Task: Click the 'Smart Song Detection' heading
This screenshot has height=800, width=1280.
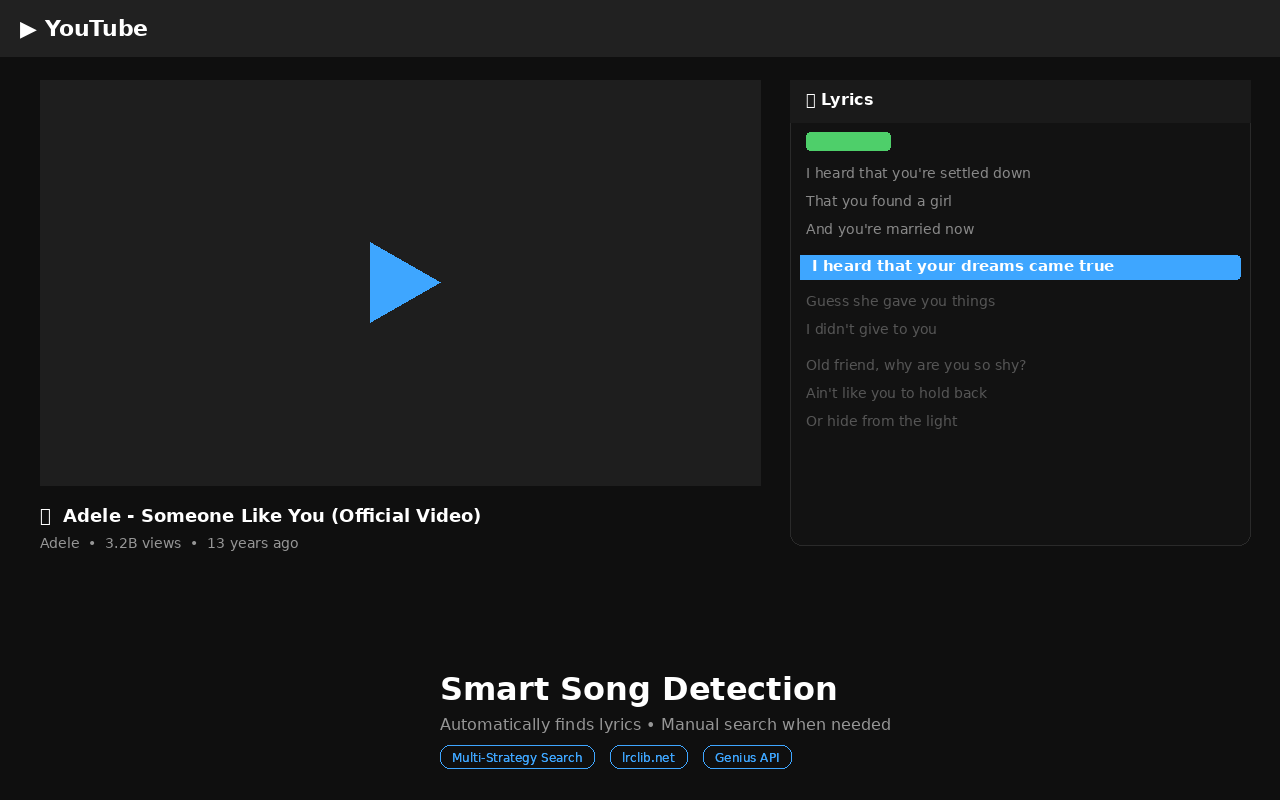Action: 639,689
